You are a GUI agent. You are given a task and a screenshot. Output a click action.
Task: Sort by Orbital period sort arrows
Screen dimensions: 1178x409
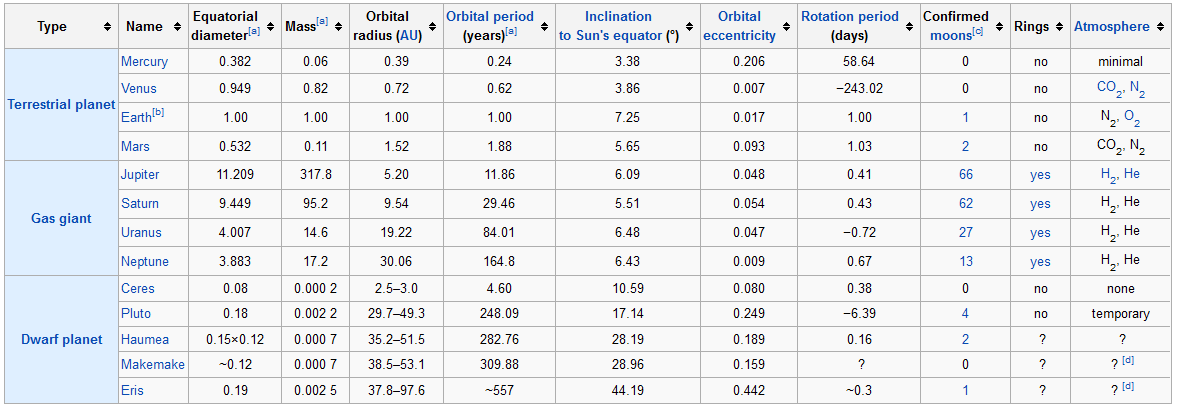pos(542,26)
